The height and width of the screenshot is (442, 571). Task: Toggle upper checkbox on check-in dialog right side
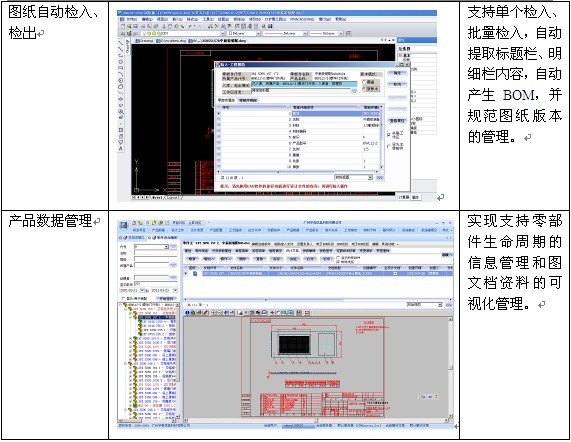389,135
